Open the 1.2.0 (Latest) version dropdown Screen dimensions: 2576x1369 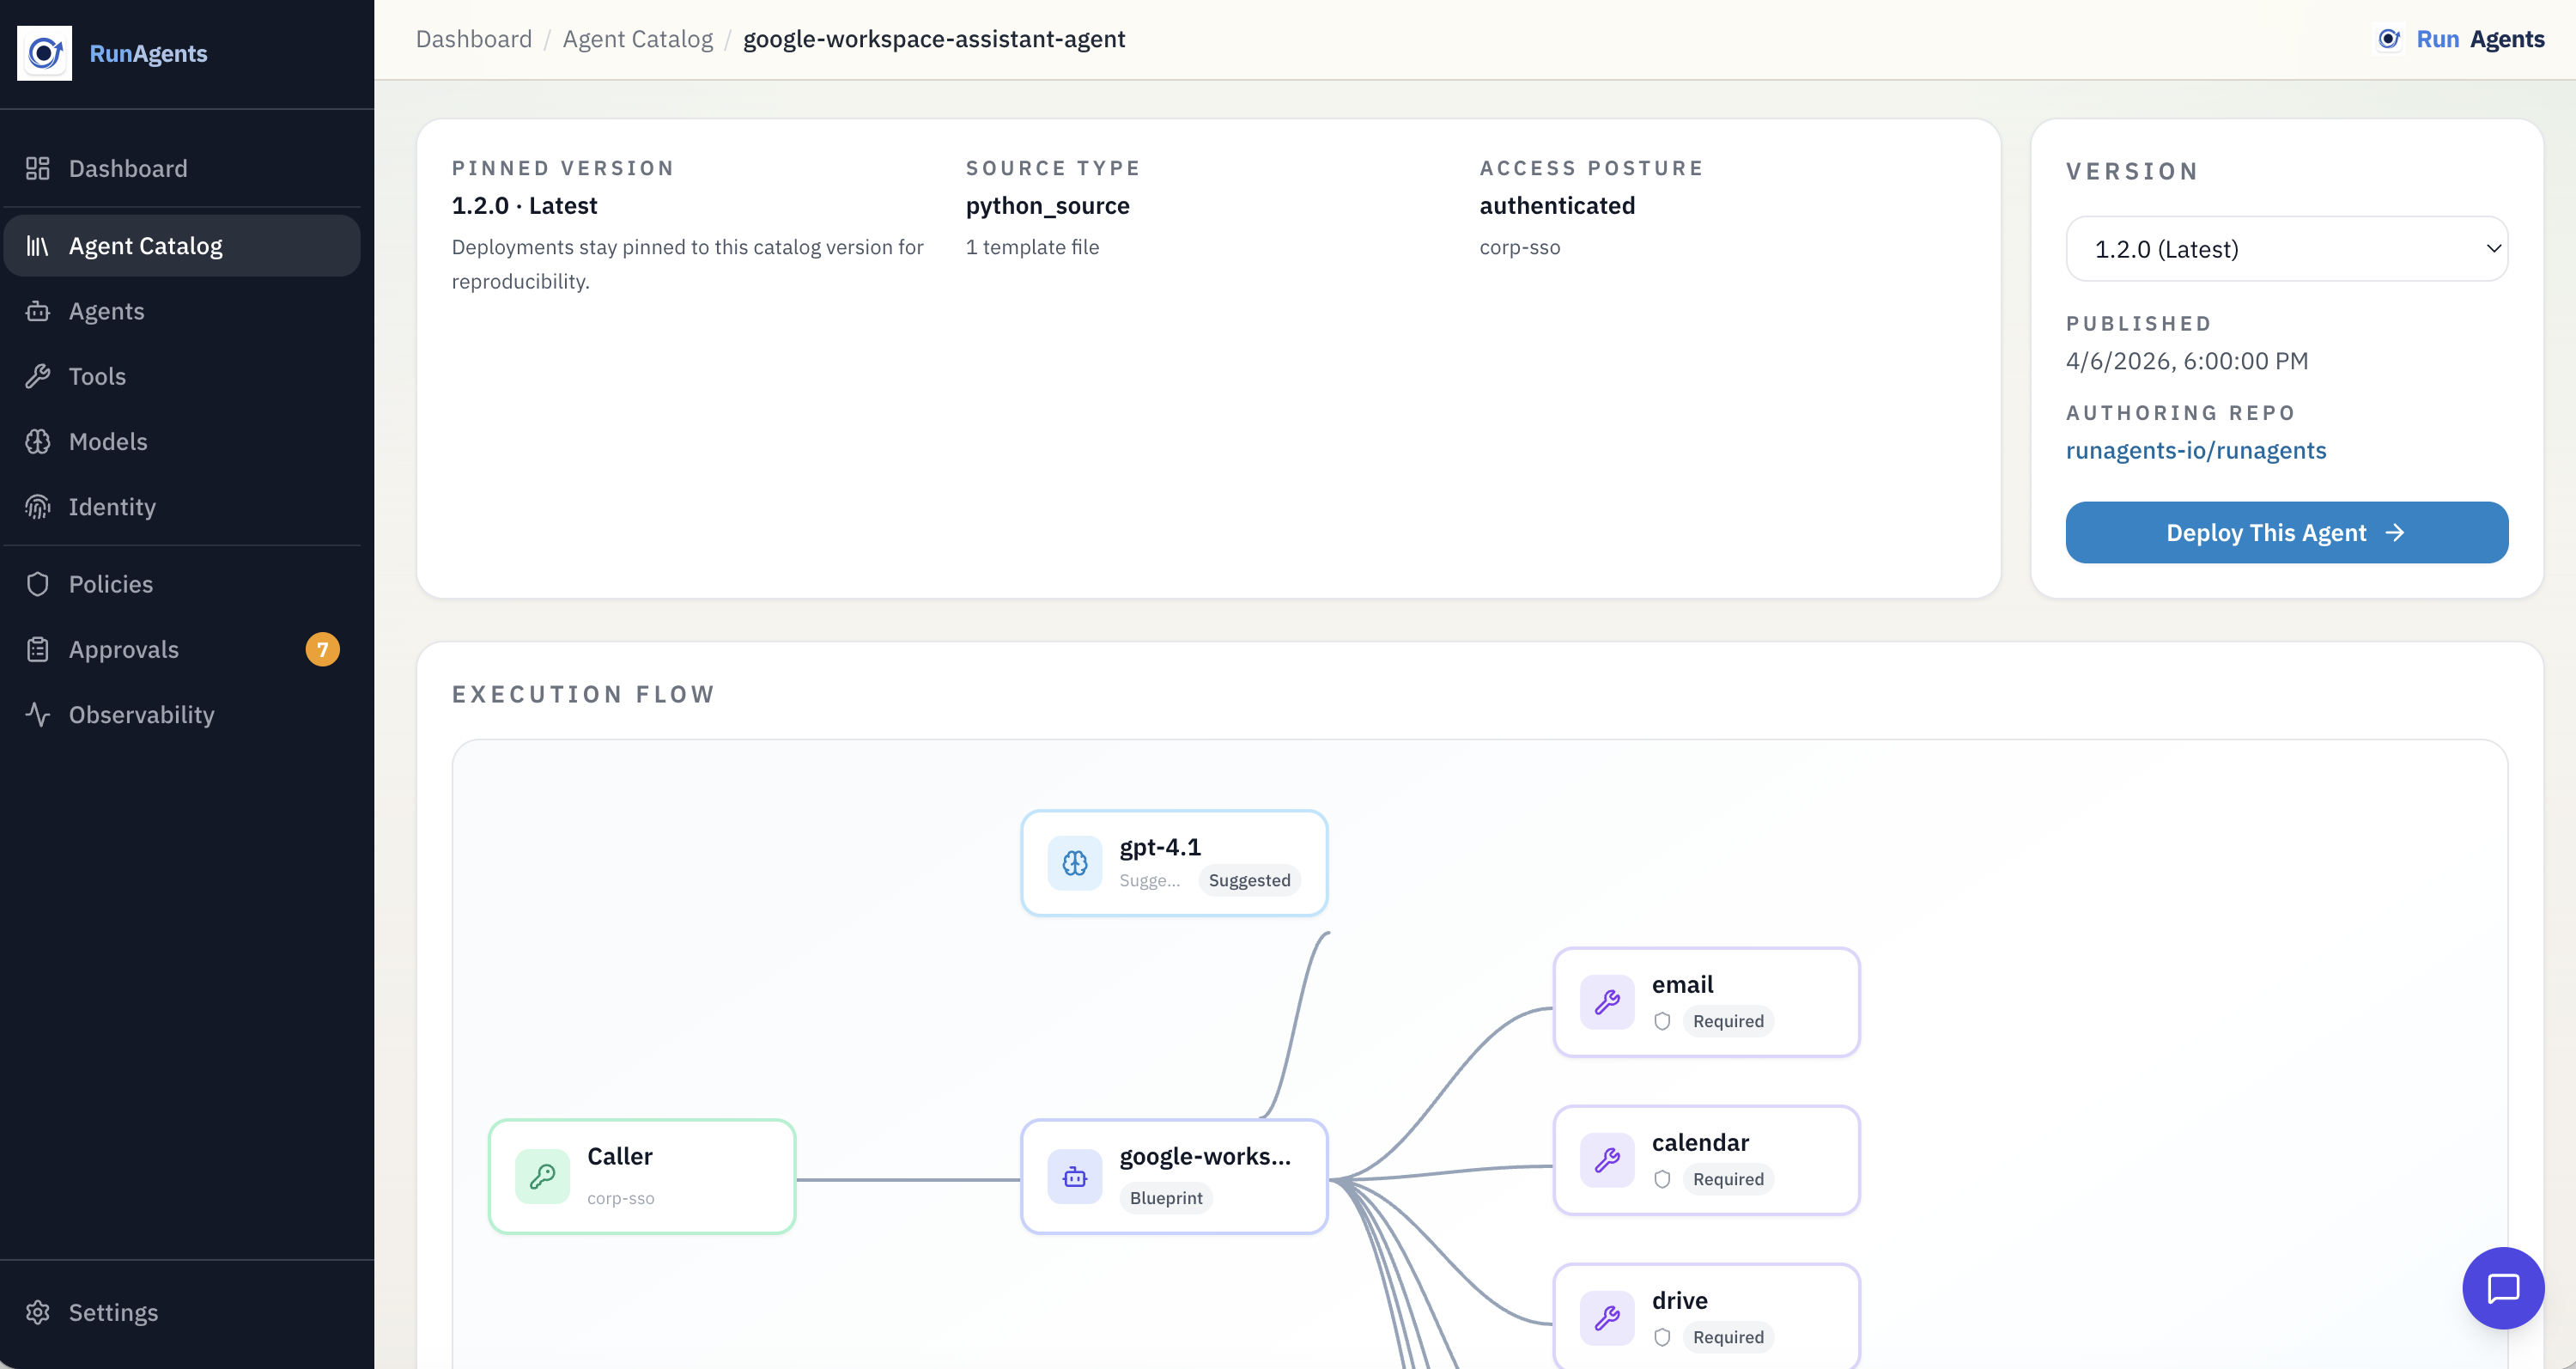pyautogui.click(x=2286, y=248)
